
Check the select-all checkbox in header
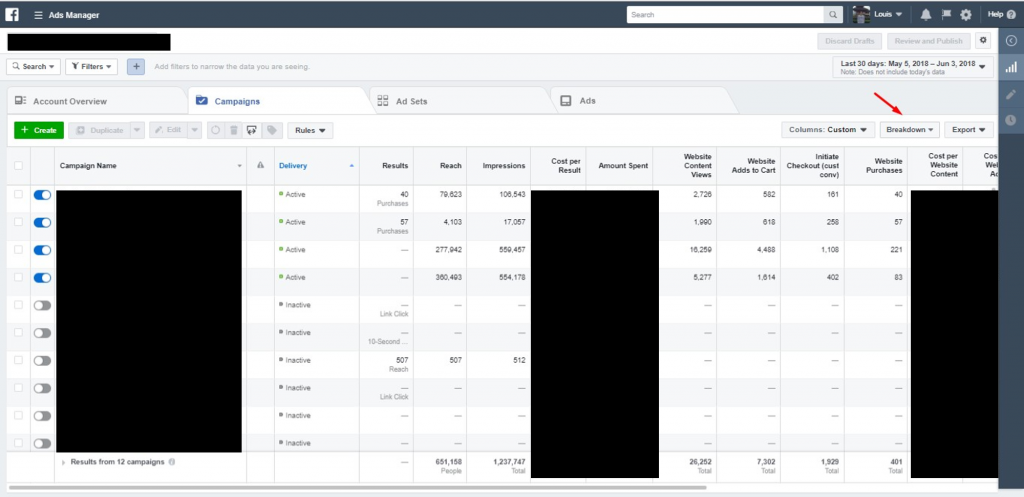pos(18,165)
